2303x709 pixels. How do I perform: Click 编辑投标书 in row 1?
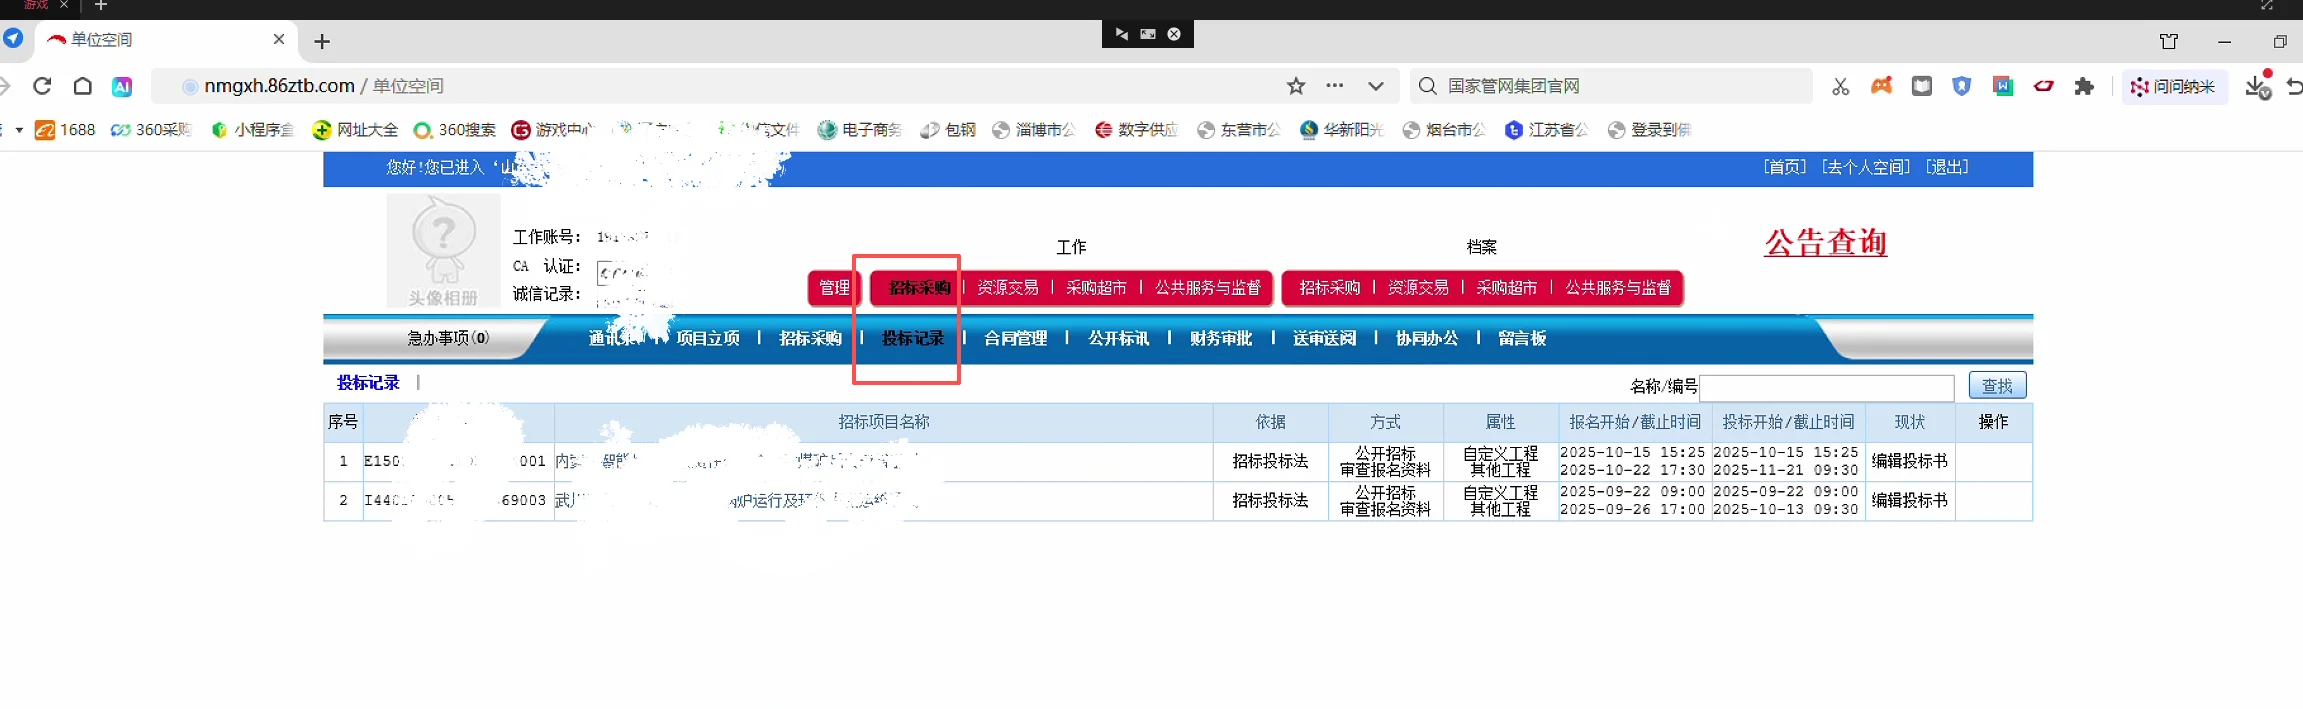pos(1910,461)
